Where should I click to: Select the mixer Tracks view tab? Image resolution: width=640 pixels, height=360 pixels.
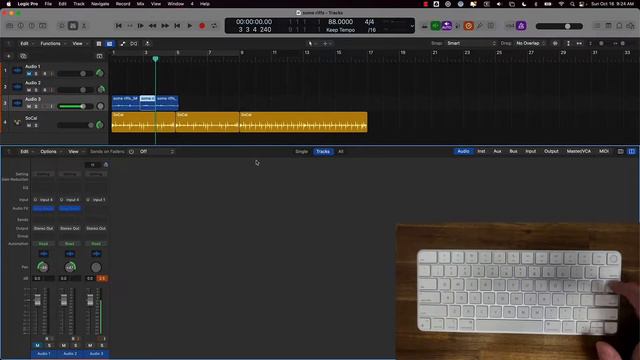coord(323,151)
